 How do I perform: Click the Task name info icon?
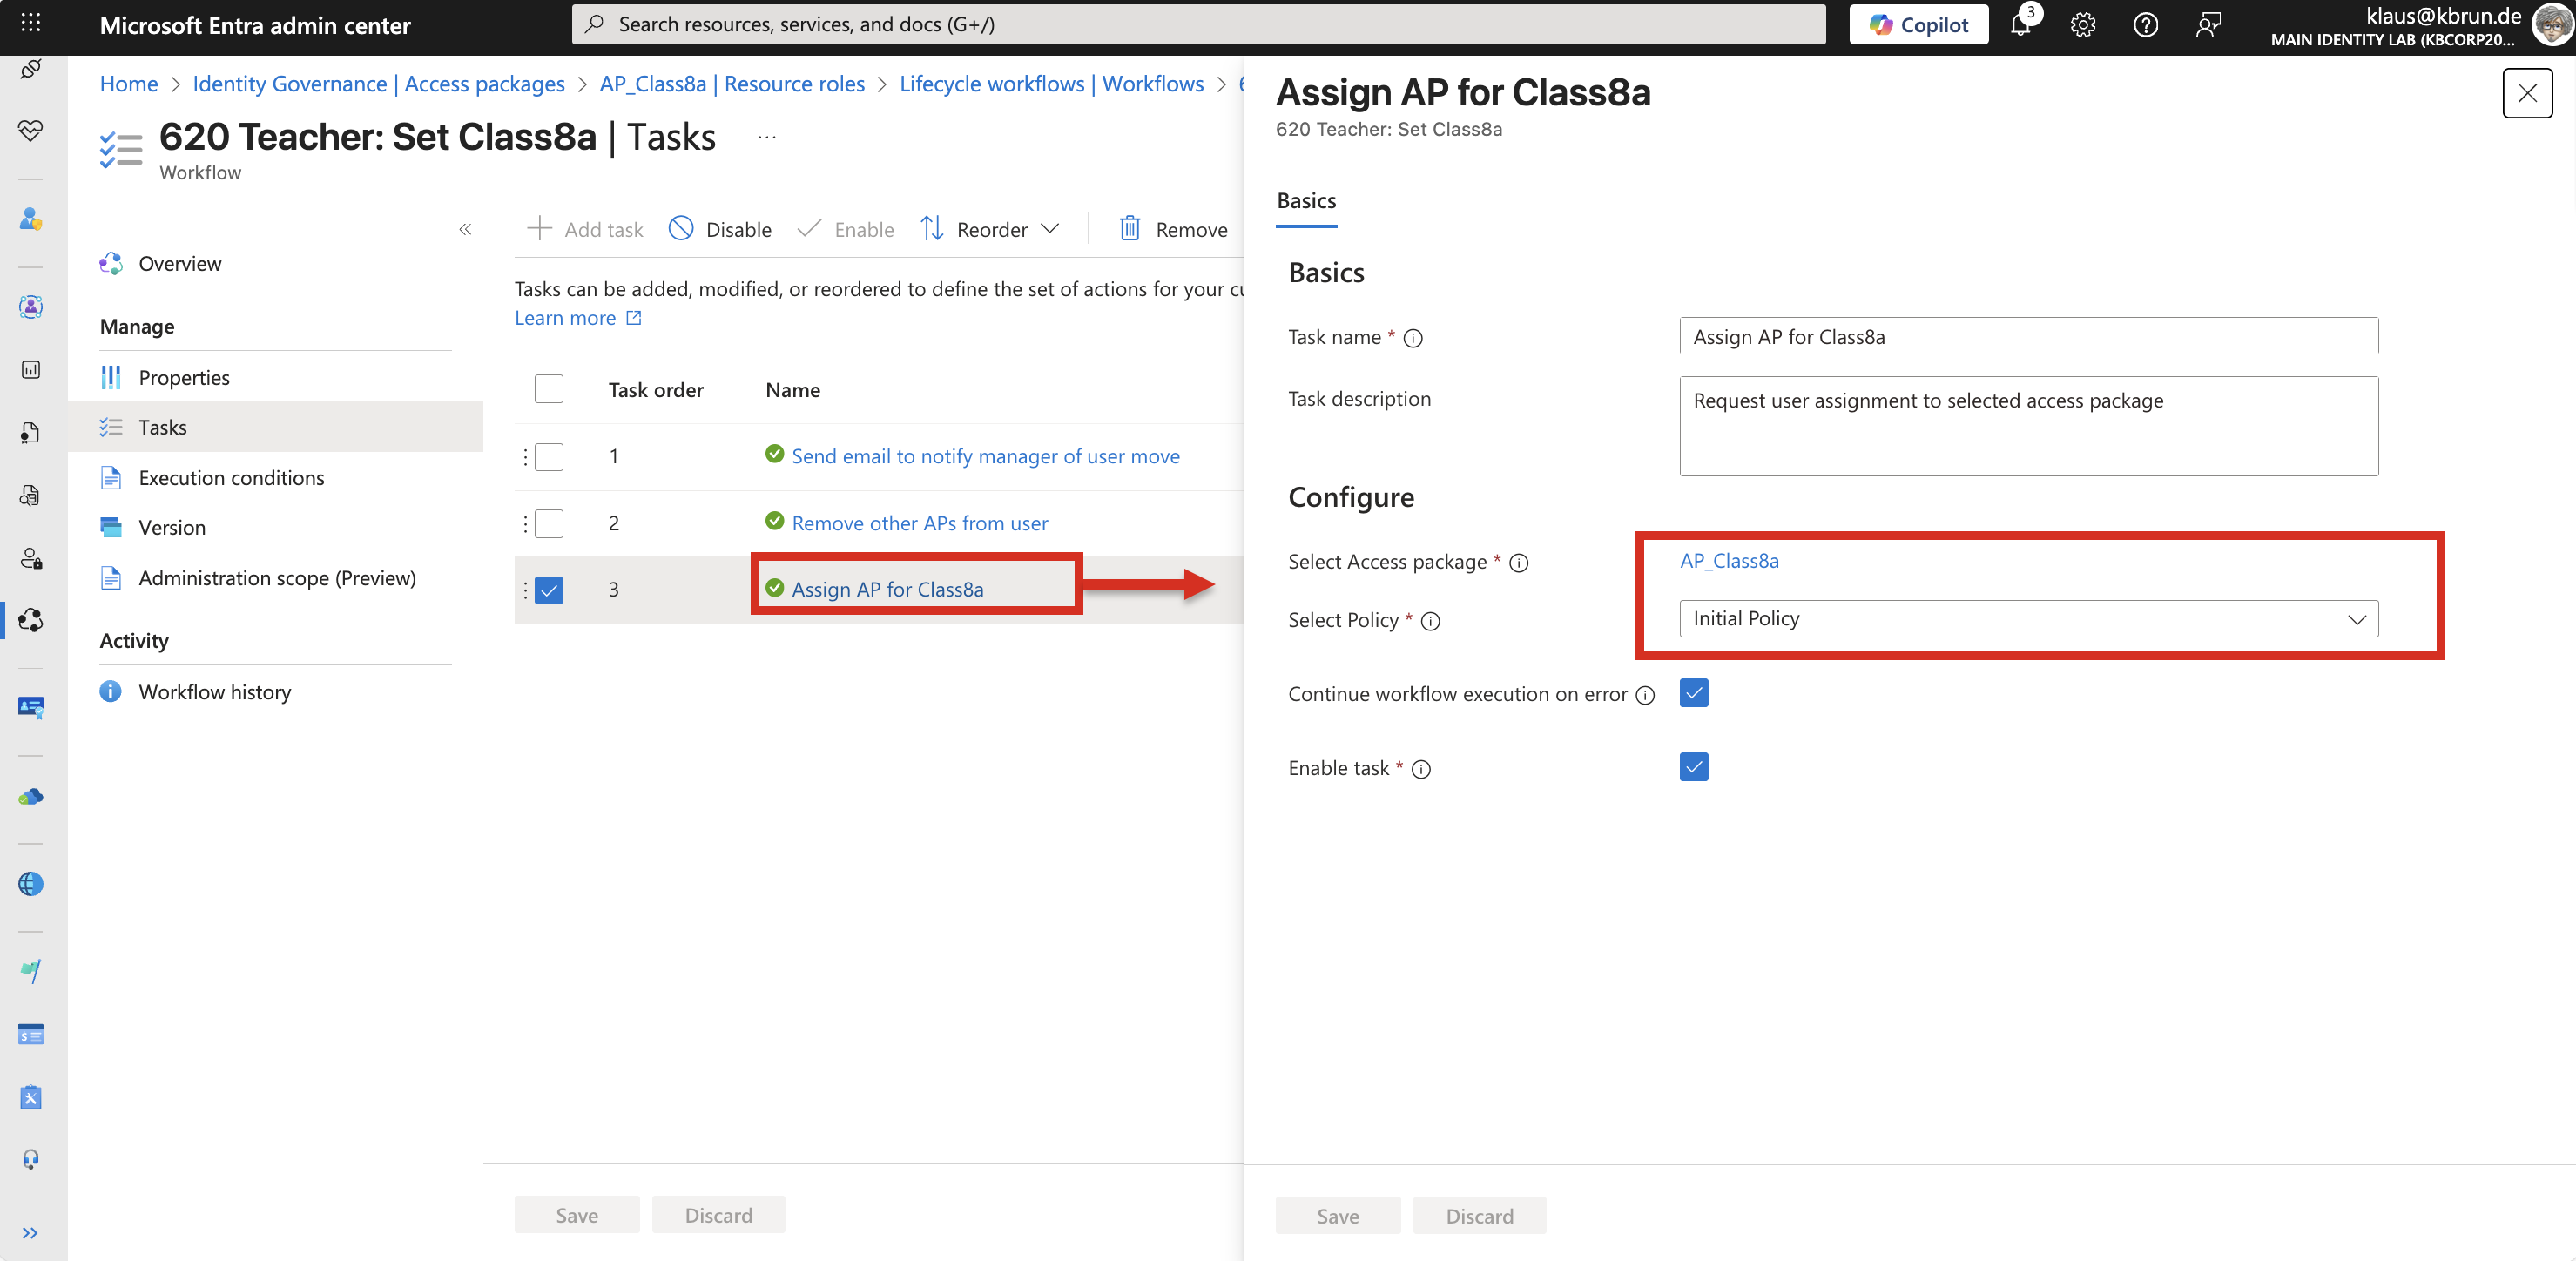click(x=1412, y=338)
